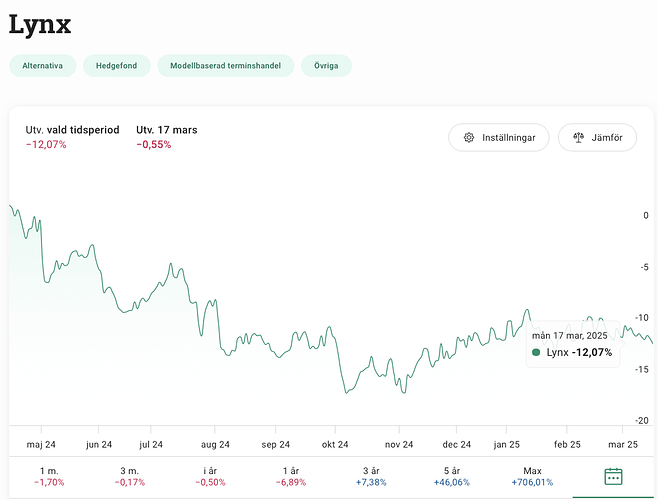
Task: Click the -12,07% selected period value
Action: [x=46, y=144]
